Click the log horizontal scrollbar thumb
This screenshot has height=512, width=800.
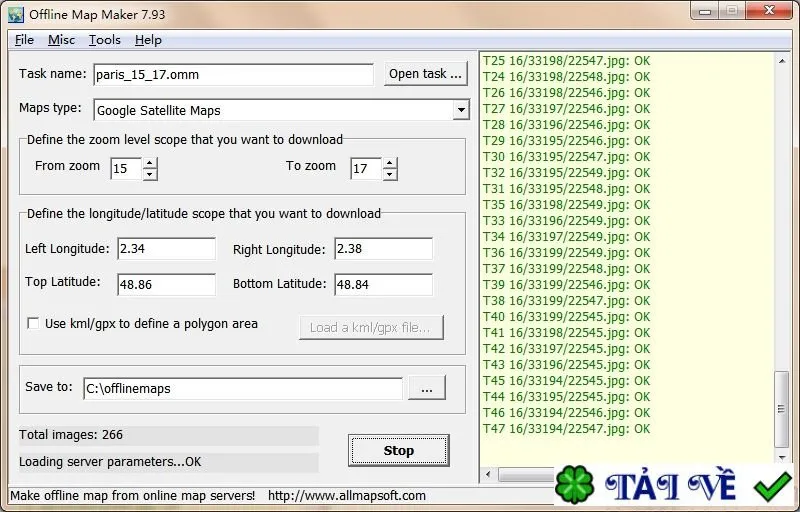(526, 475)
